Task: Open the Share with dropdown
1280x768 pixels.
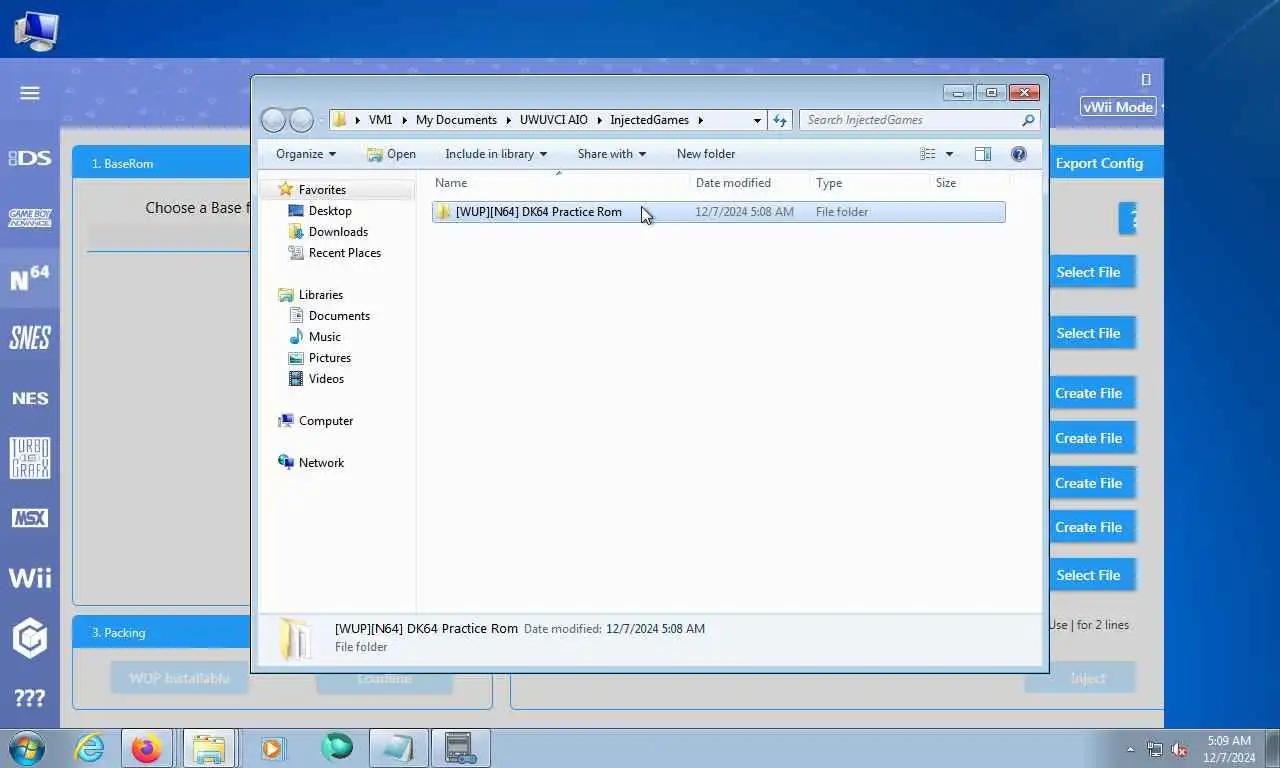Action: pyautogui.click(x=612, y=154)
